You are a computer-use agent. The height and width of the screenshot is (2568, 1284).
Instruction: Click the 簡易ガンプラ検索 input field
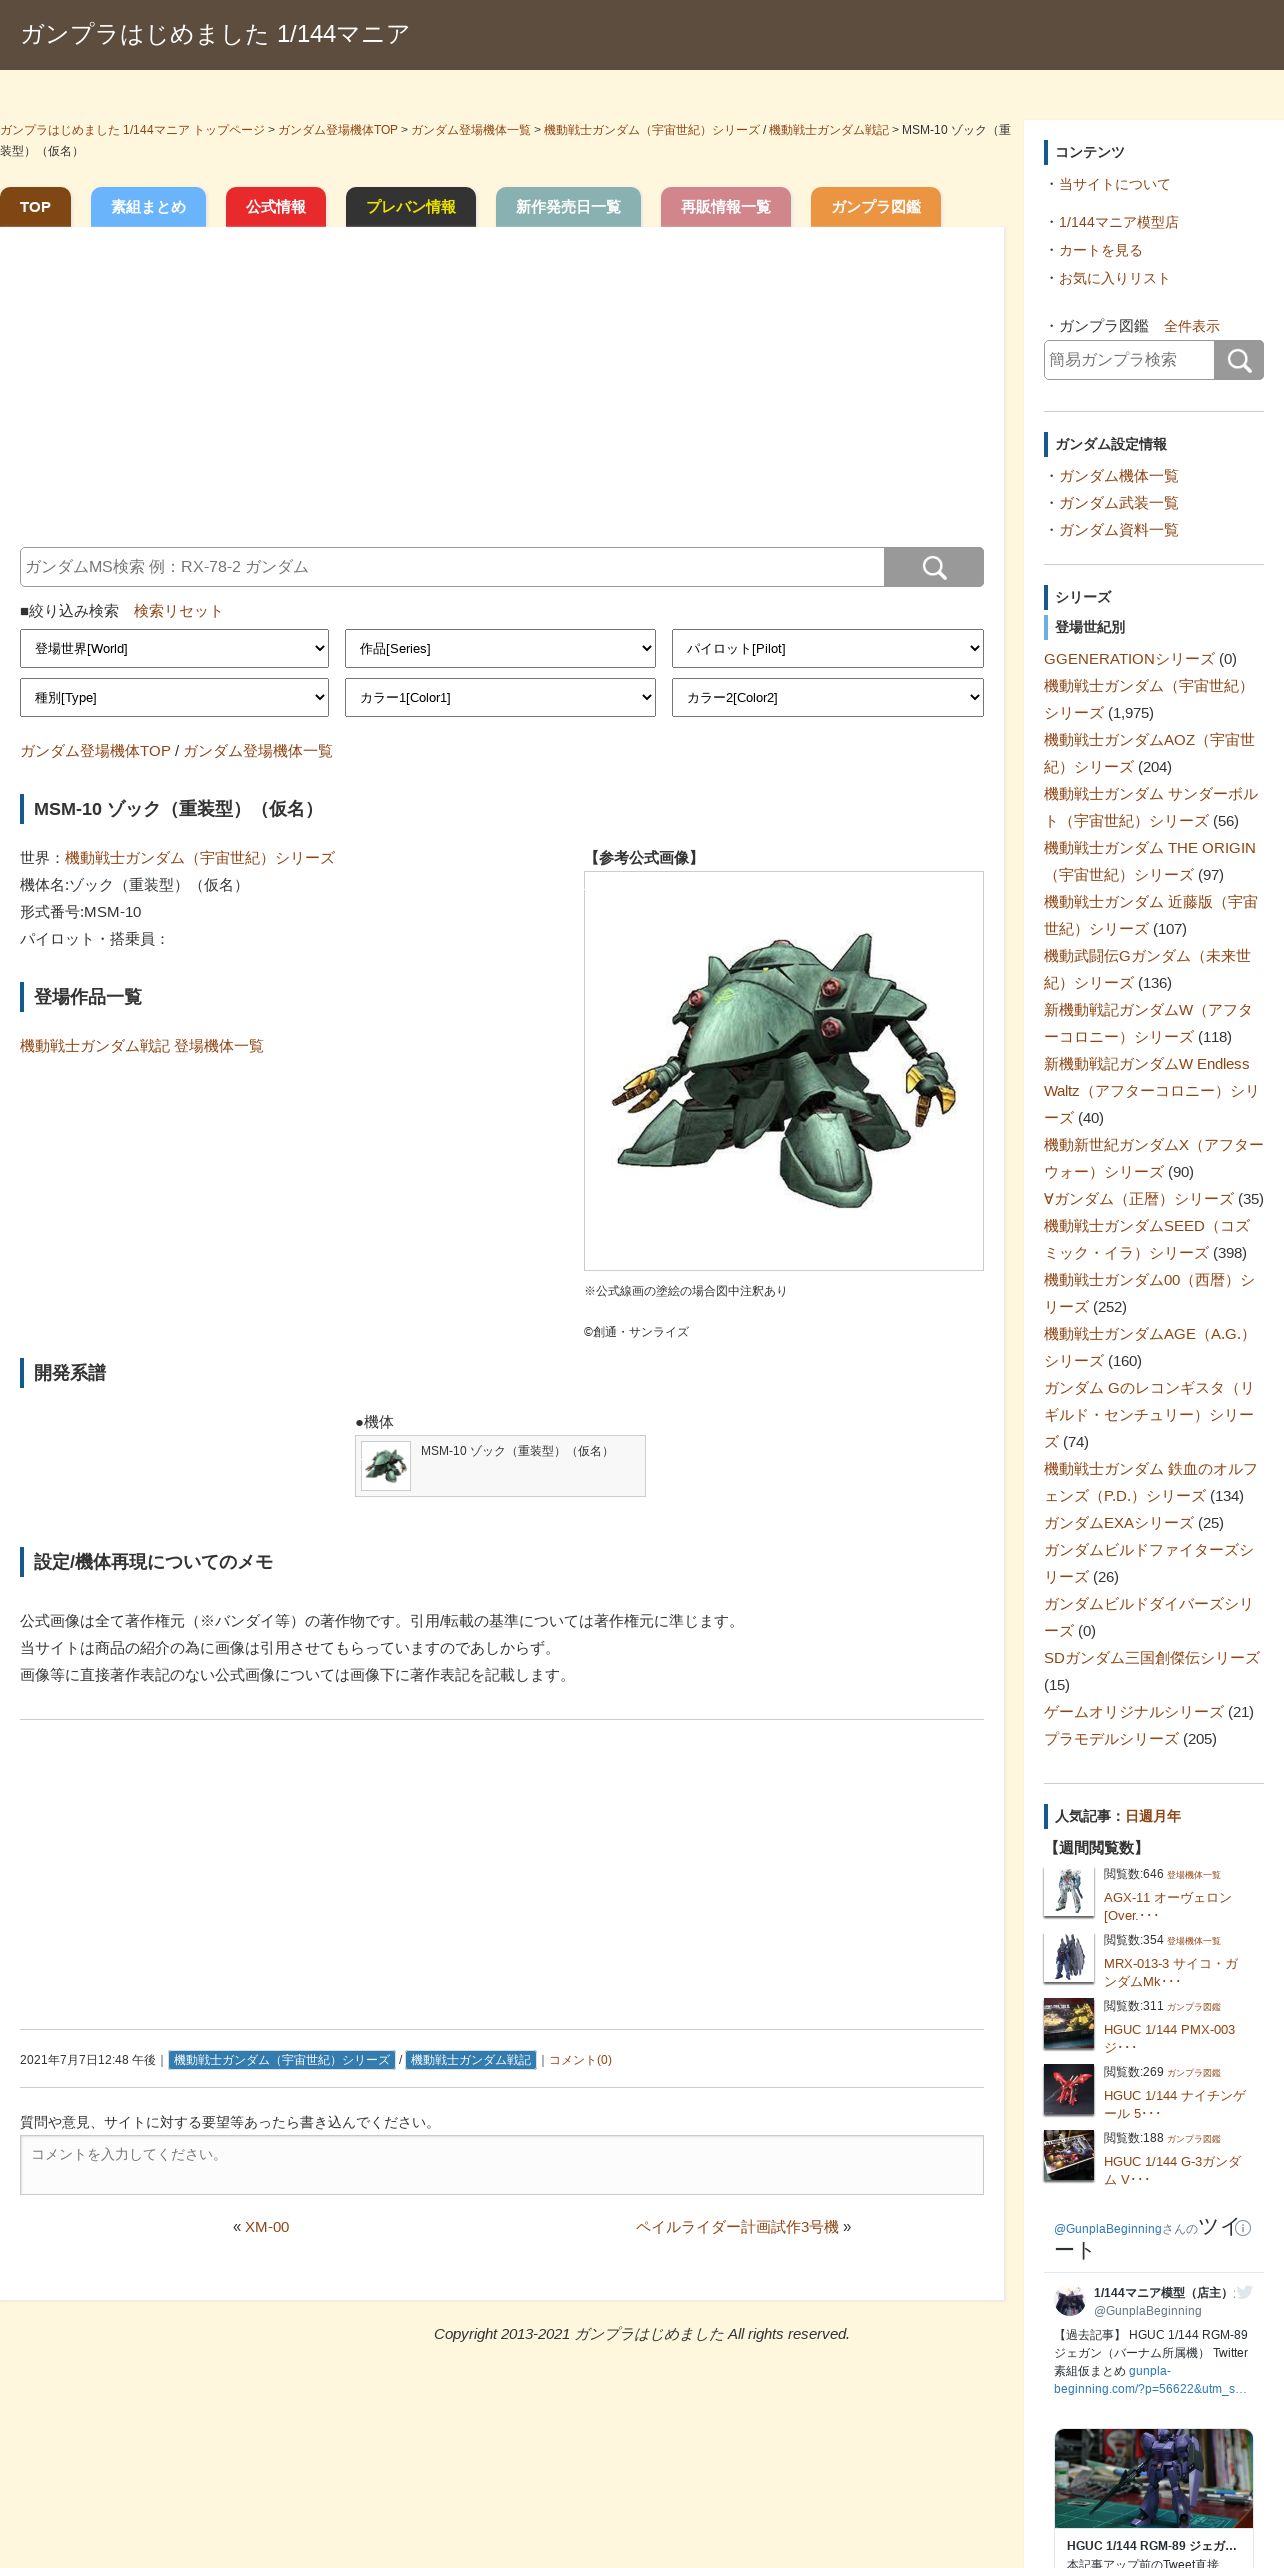1129,360
